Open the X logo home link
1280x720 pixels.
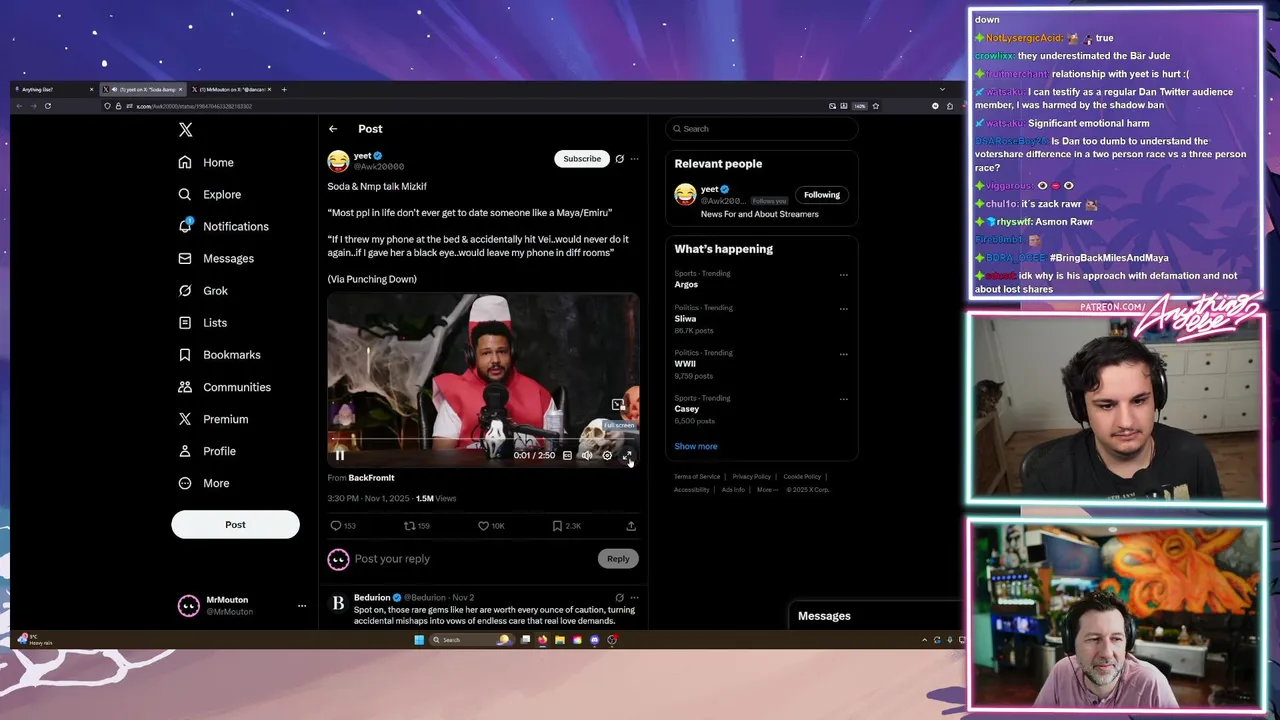(185, 130)
